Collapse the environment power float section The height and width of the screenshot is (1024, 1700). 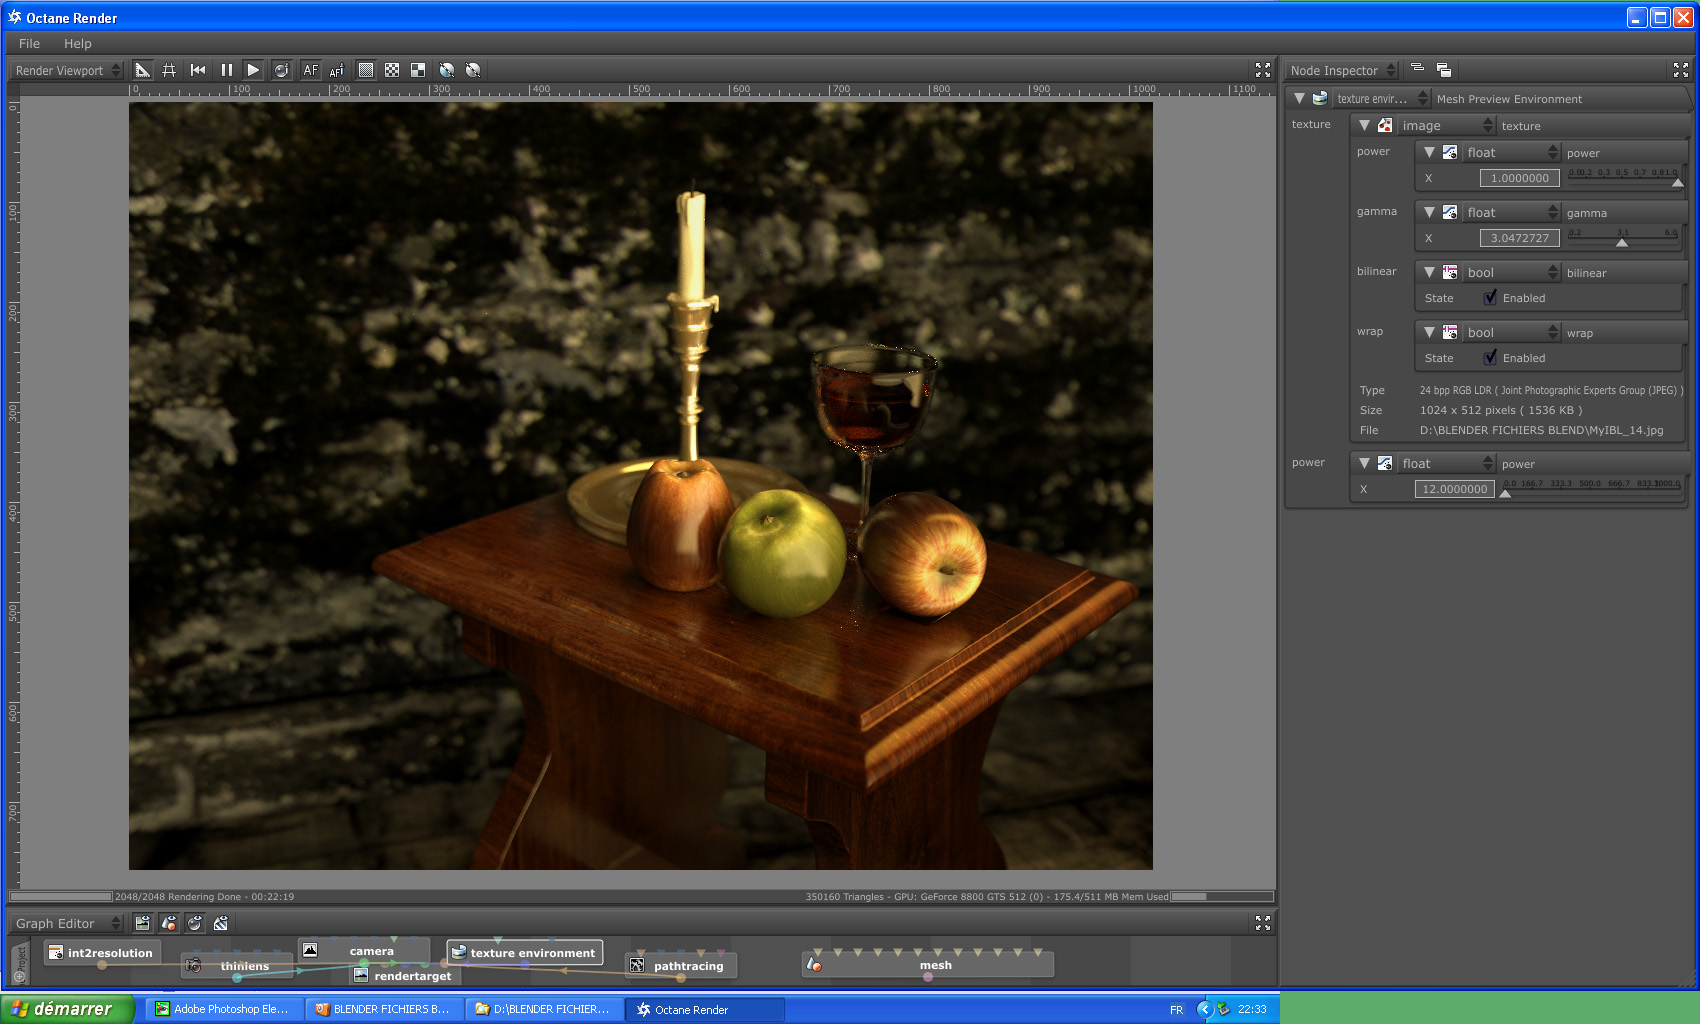point(1364,463)
